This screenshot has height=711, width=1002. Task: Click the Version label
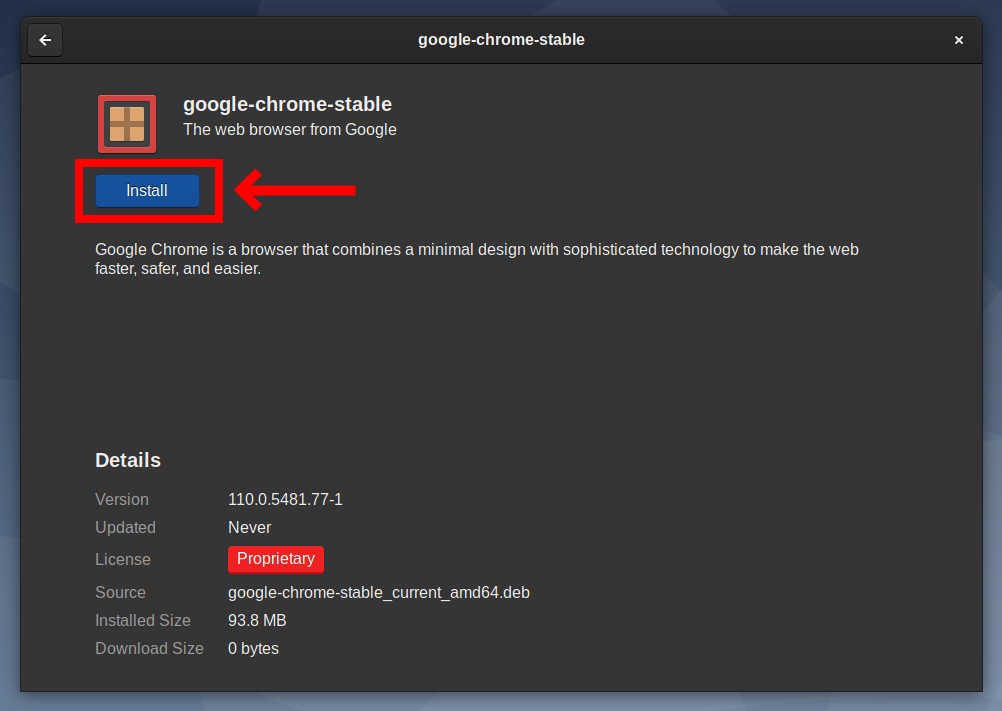pyautogui.click(x=121, y=500)
